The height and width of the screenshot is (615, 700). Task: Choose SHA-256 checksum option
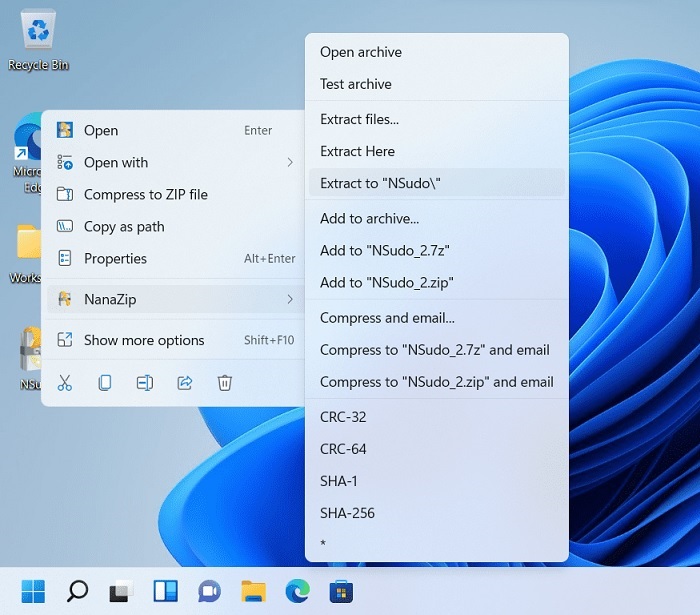347,513
